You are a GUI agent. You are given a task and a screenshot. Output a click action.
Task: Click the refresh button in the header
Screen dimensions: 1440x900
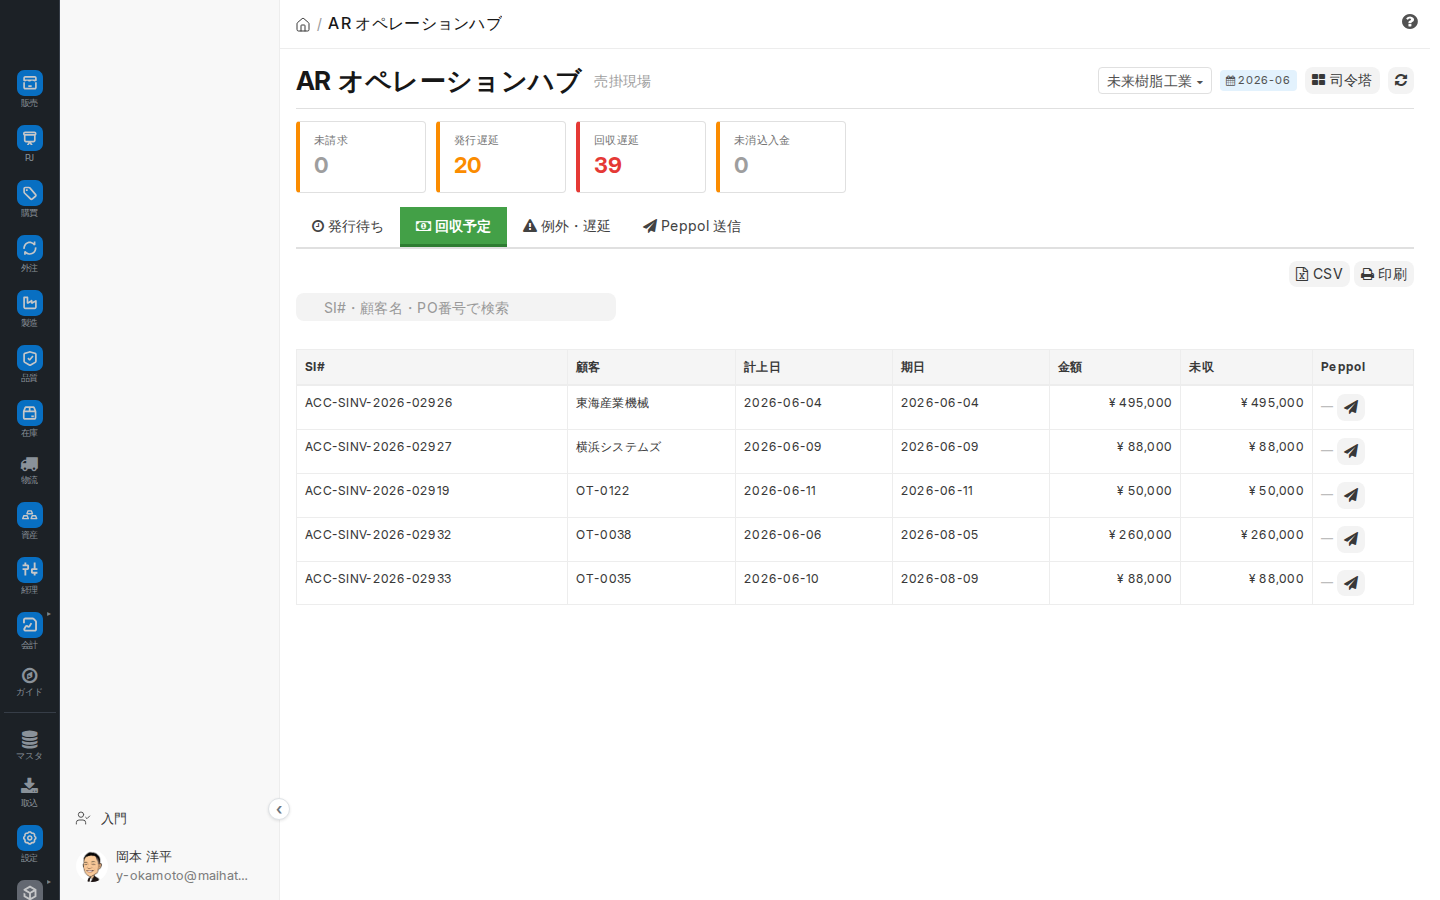[1401, 80]
